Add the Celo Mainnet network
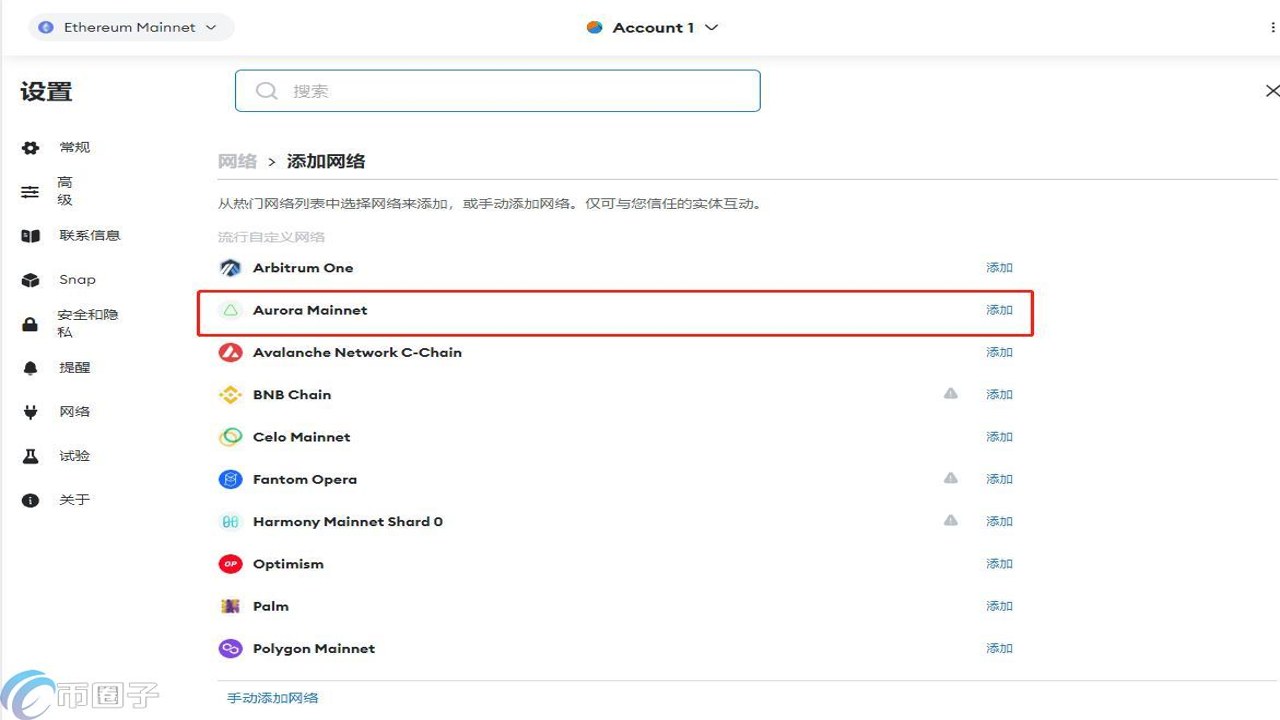1280x720 pixels. click(x=999, y=437)
